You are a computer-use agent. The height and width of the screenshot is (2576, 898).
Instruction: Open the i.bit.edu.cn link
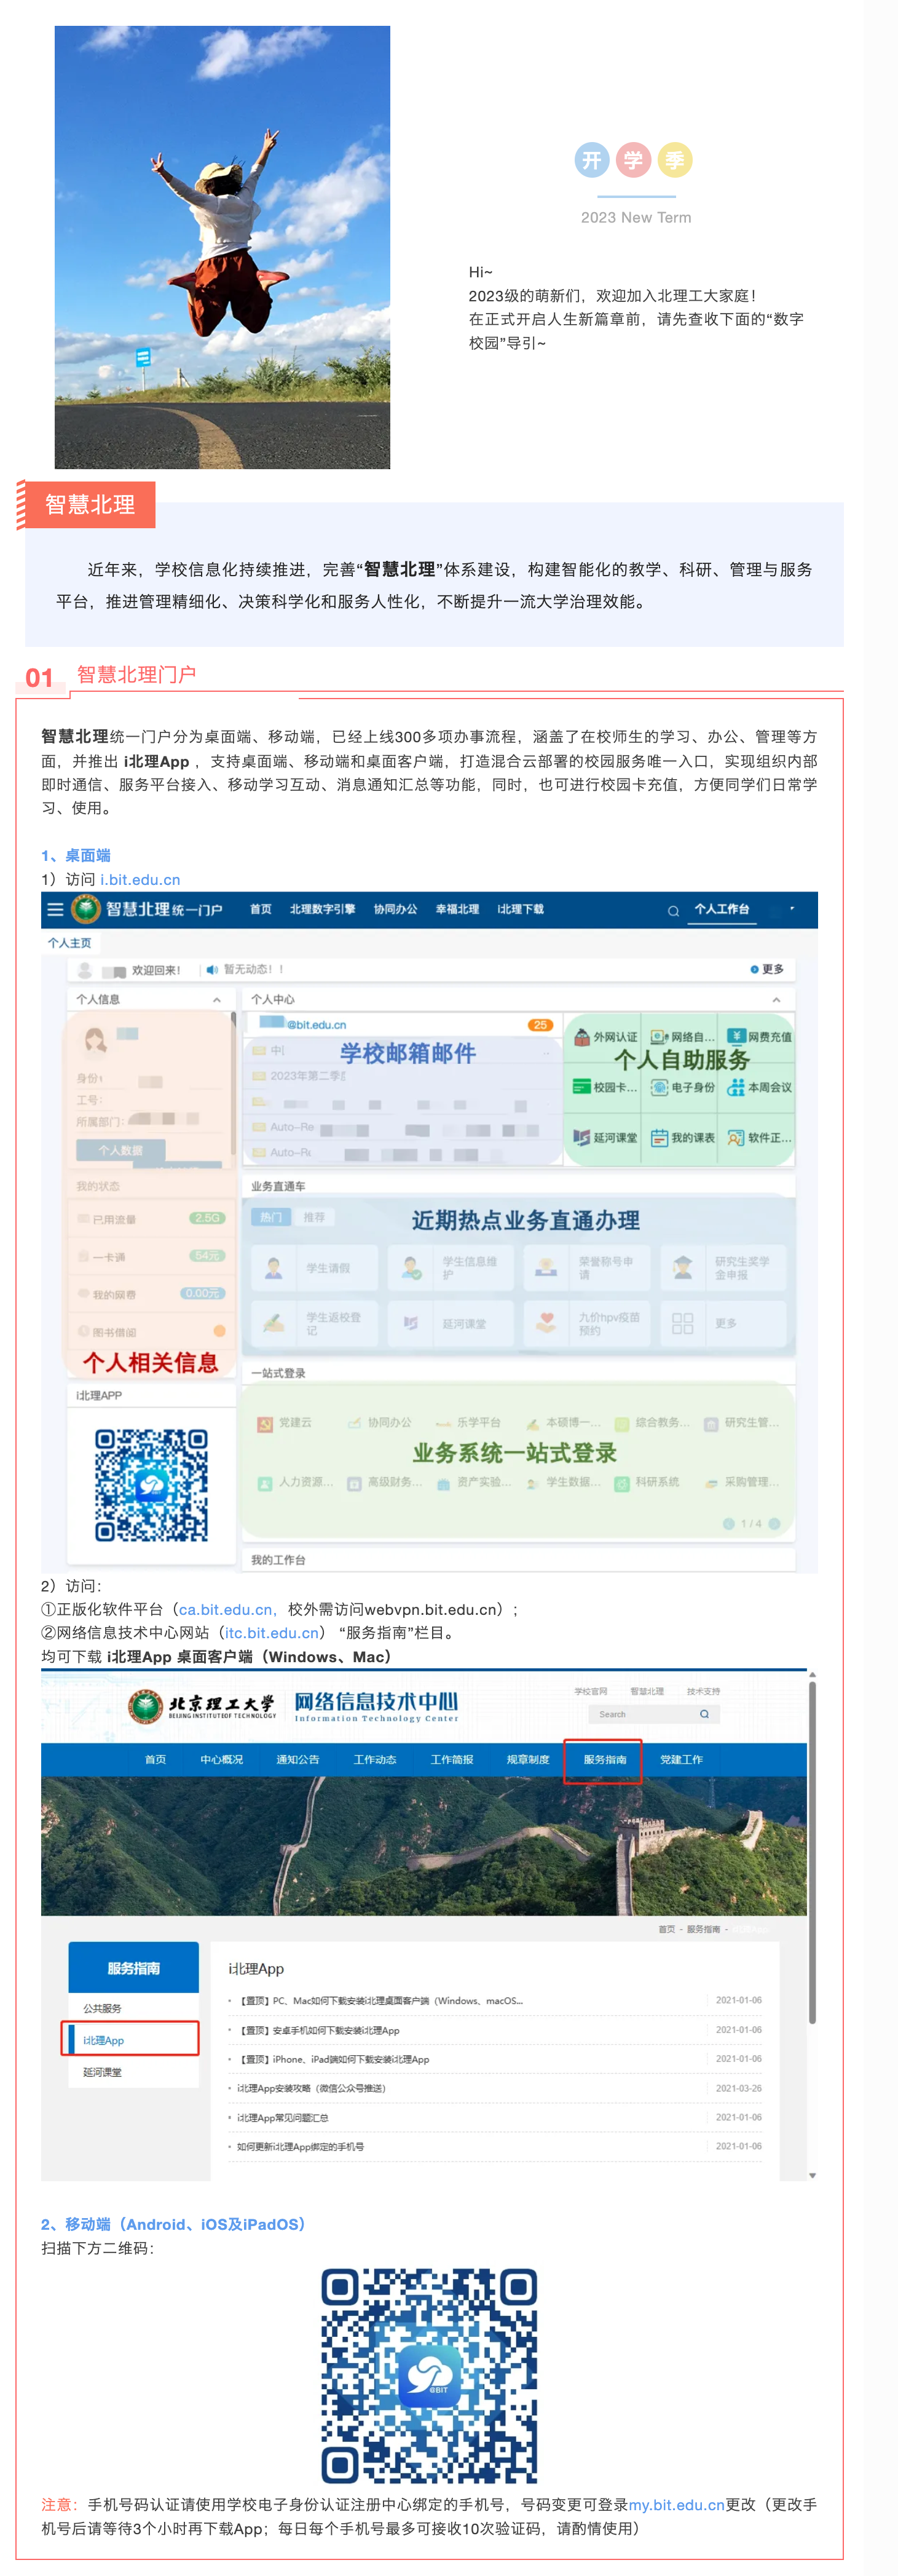click(x=140, y=879)
